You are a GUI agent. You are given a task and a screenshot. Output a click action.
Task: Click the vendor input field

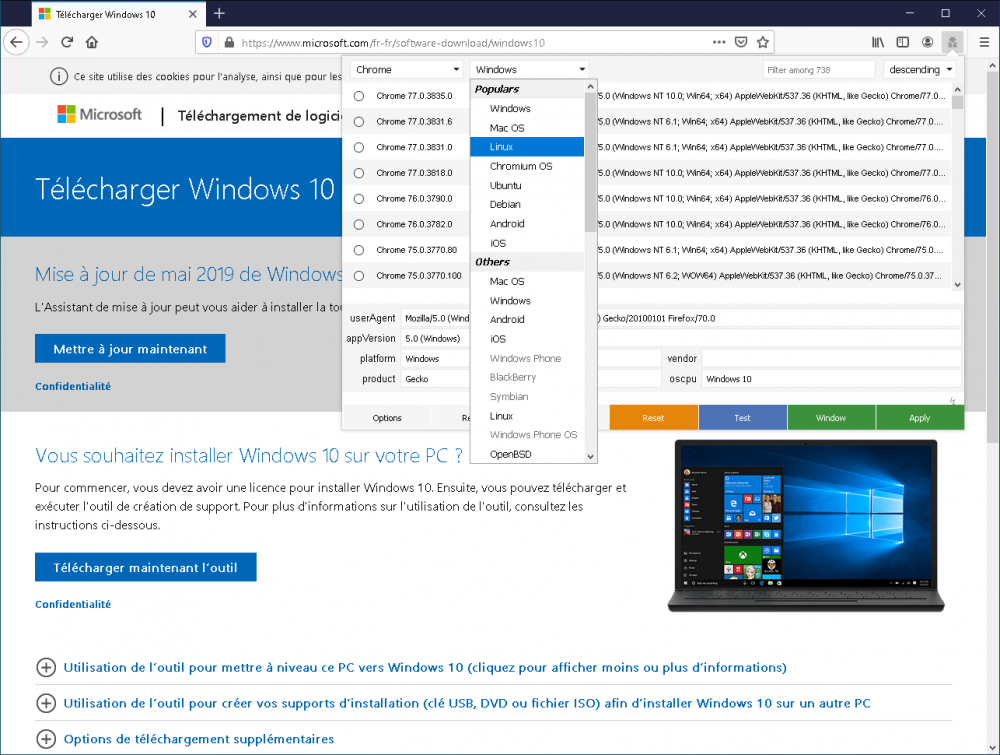pos(832,358)
